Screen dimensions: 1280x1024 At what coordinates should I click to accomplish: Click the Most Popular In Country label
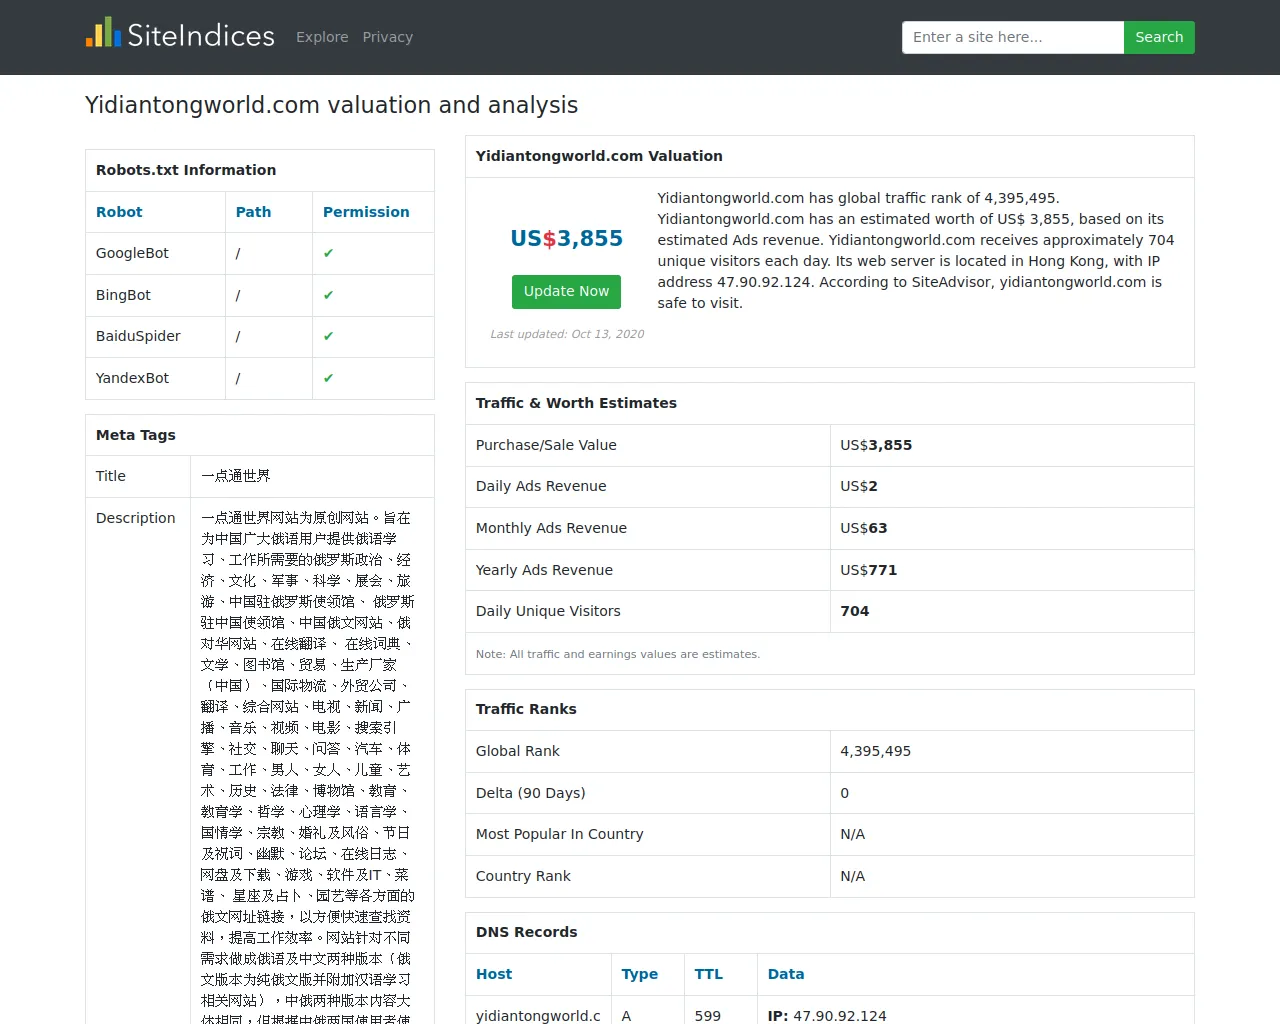pos(559,834)
